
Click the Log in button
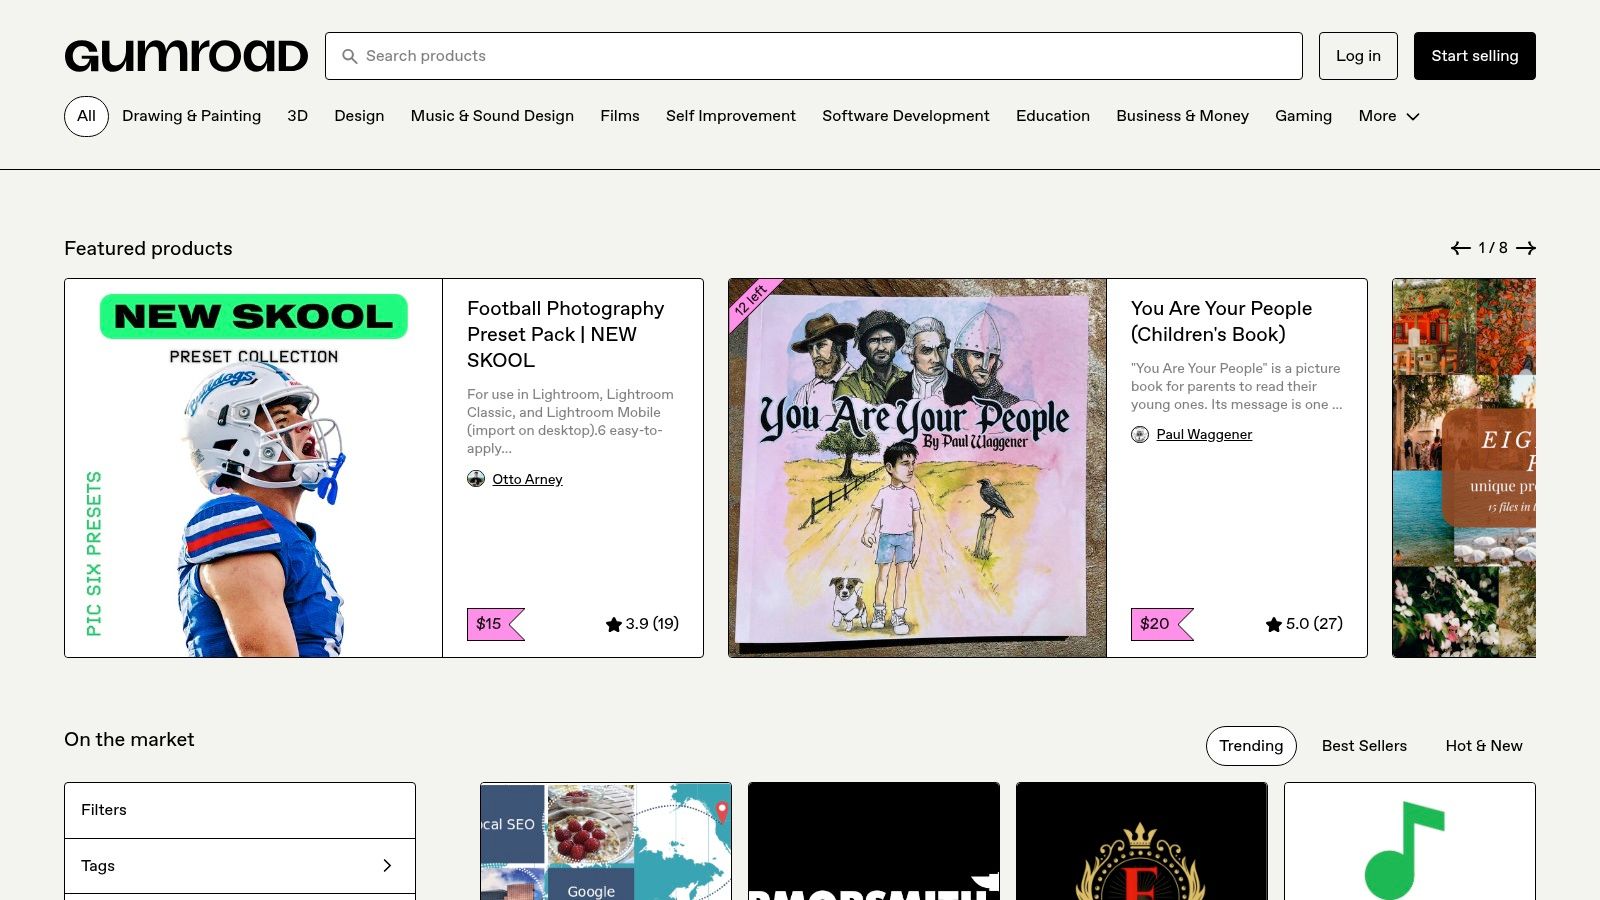pos(1358,56)
